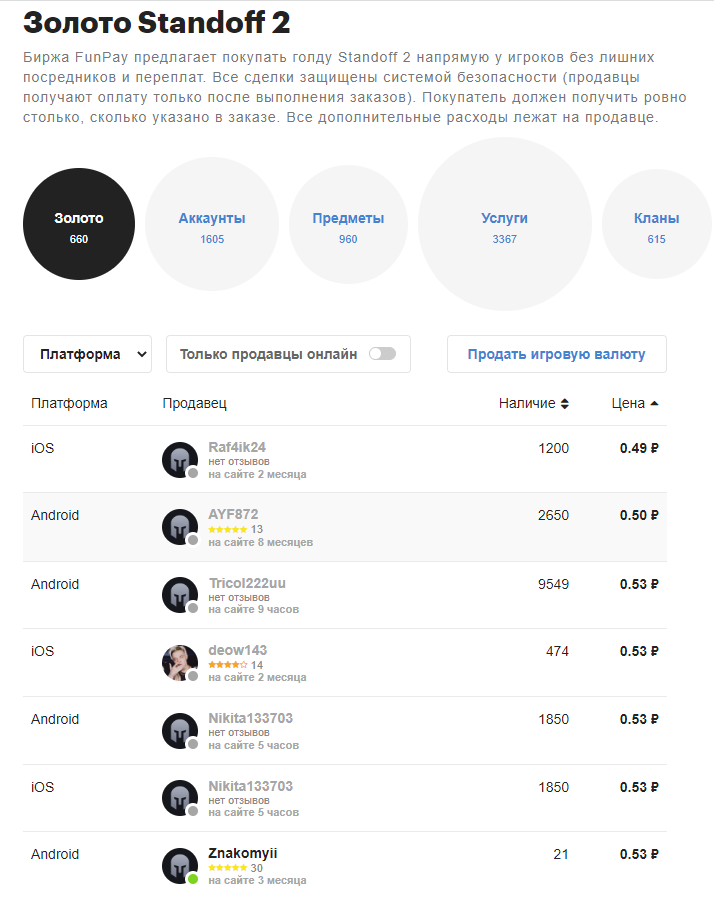This screenshot has height=899, width=714.
Task: Click Android platform in Znakomyii row
Action: [x=55, y=854]
